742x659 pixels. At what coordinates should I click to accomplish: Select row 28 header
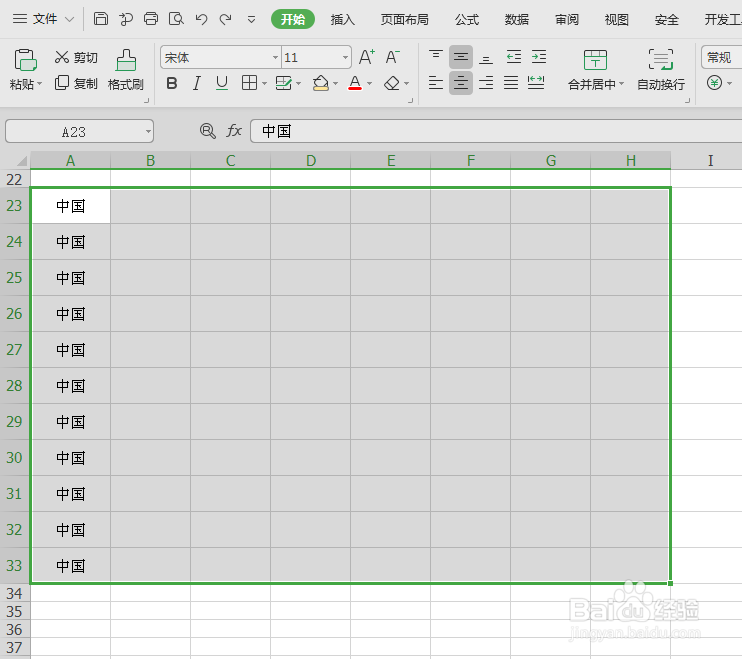(x=15, y=386)
